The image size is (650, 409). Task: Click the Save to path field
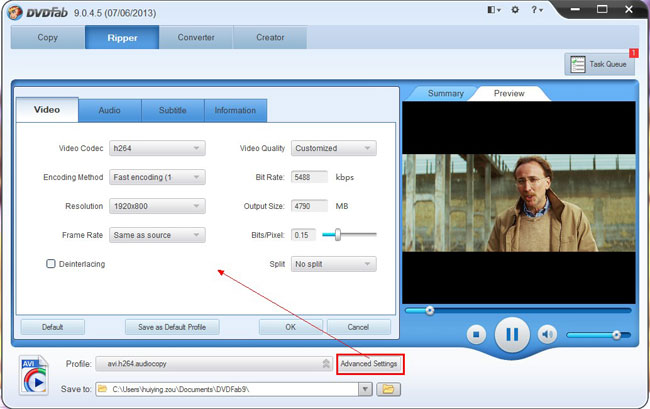(227, 389)
